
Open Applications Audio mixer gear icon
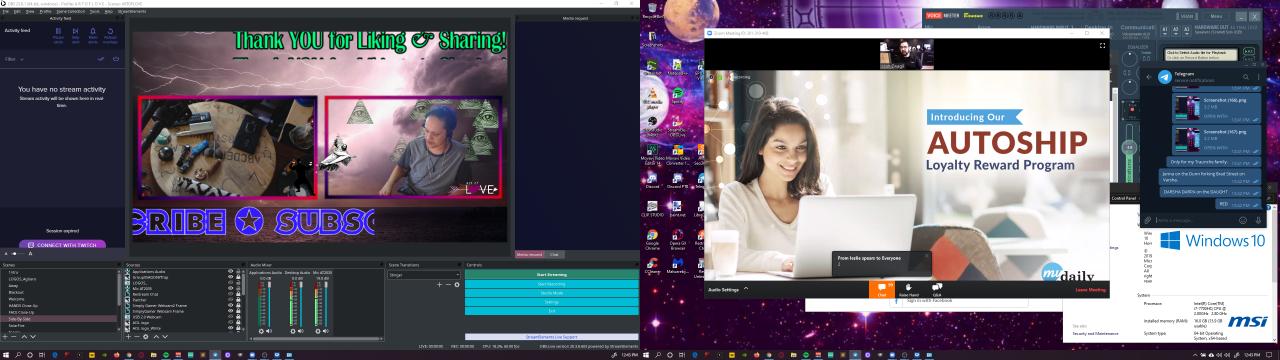click(x=261, y=331)
